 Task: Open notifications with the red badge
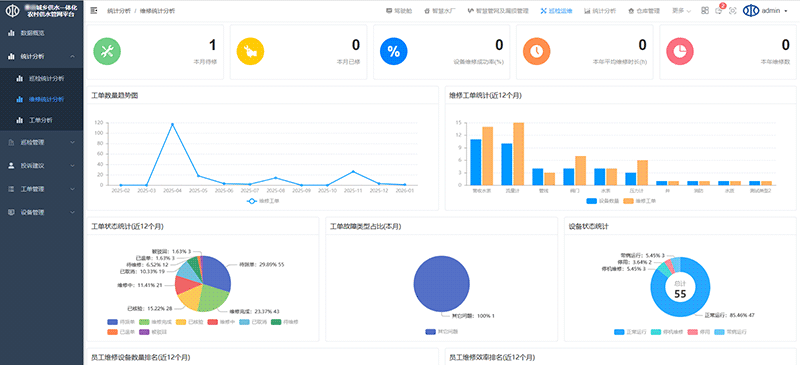pos(719,10)
